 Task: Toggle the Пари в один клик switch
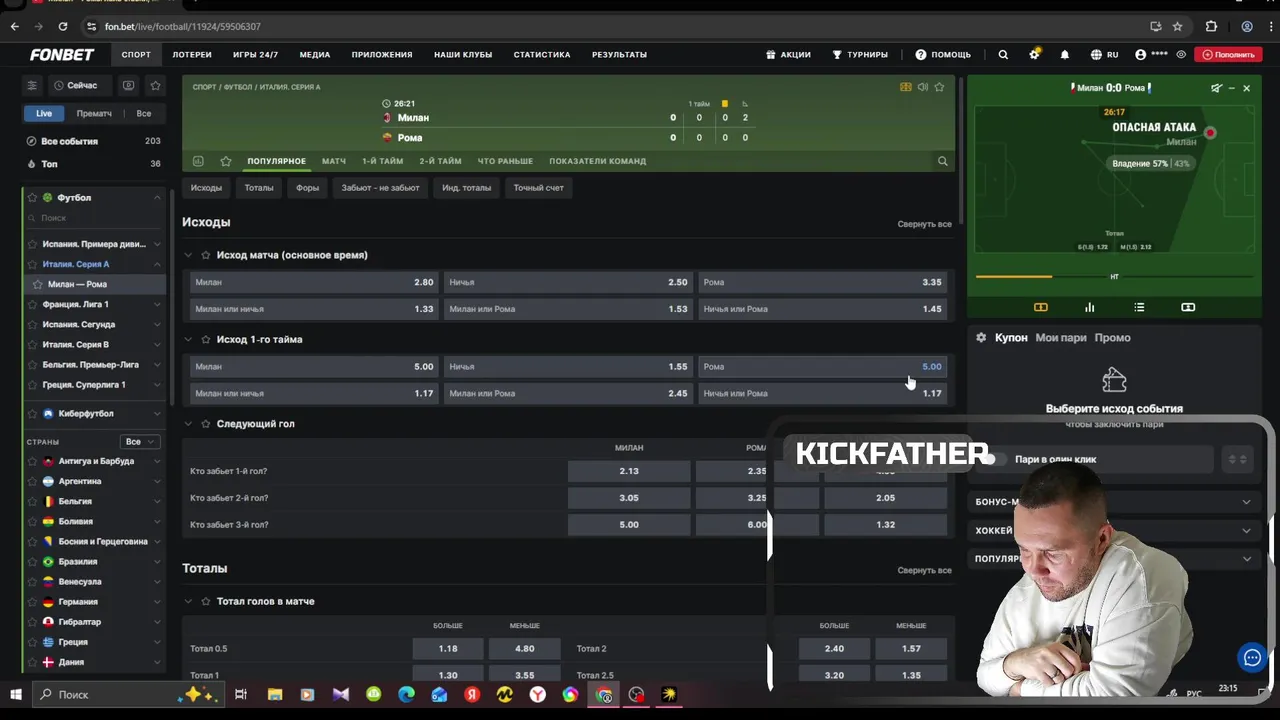pos(992,459)
